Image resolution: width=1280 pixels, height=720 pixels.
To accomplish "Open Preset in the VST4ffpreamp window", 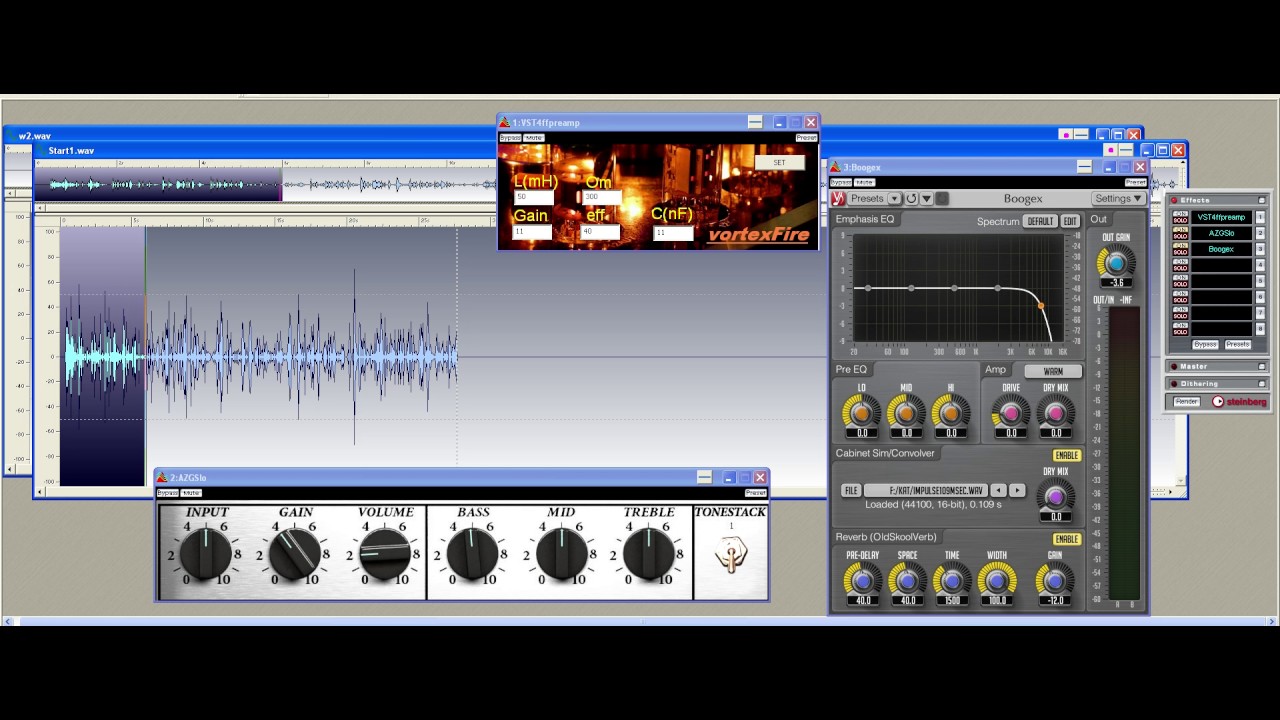I will (x=807, y=138).
